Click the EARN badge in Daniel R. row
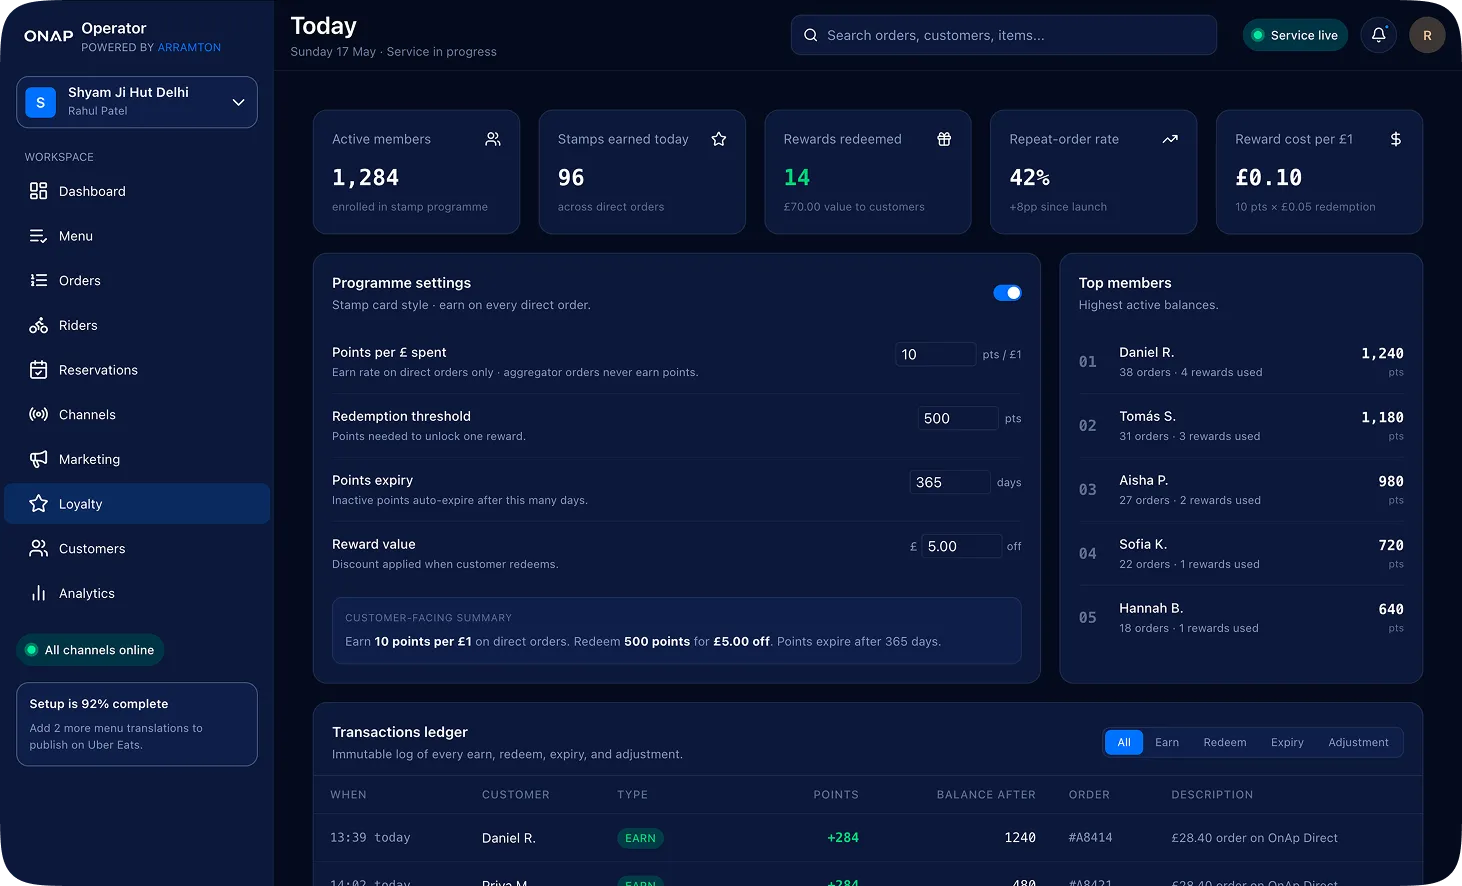 pos(640,838)
